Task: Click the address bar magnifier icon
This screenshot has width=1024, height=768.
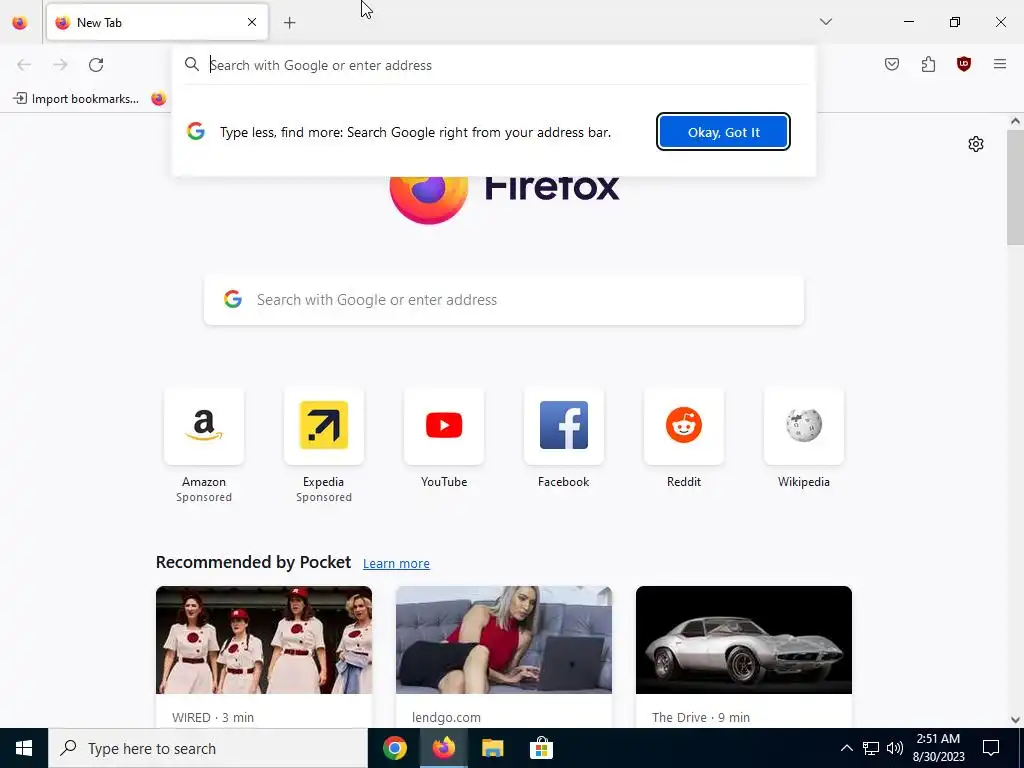Action: [191, 64]
